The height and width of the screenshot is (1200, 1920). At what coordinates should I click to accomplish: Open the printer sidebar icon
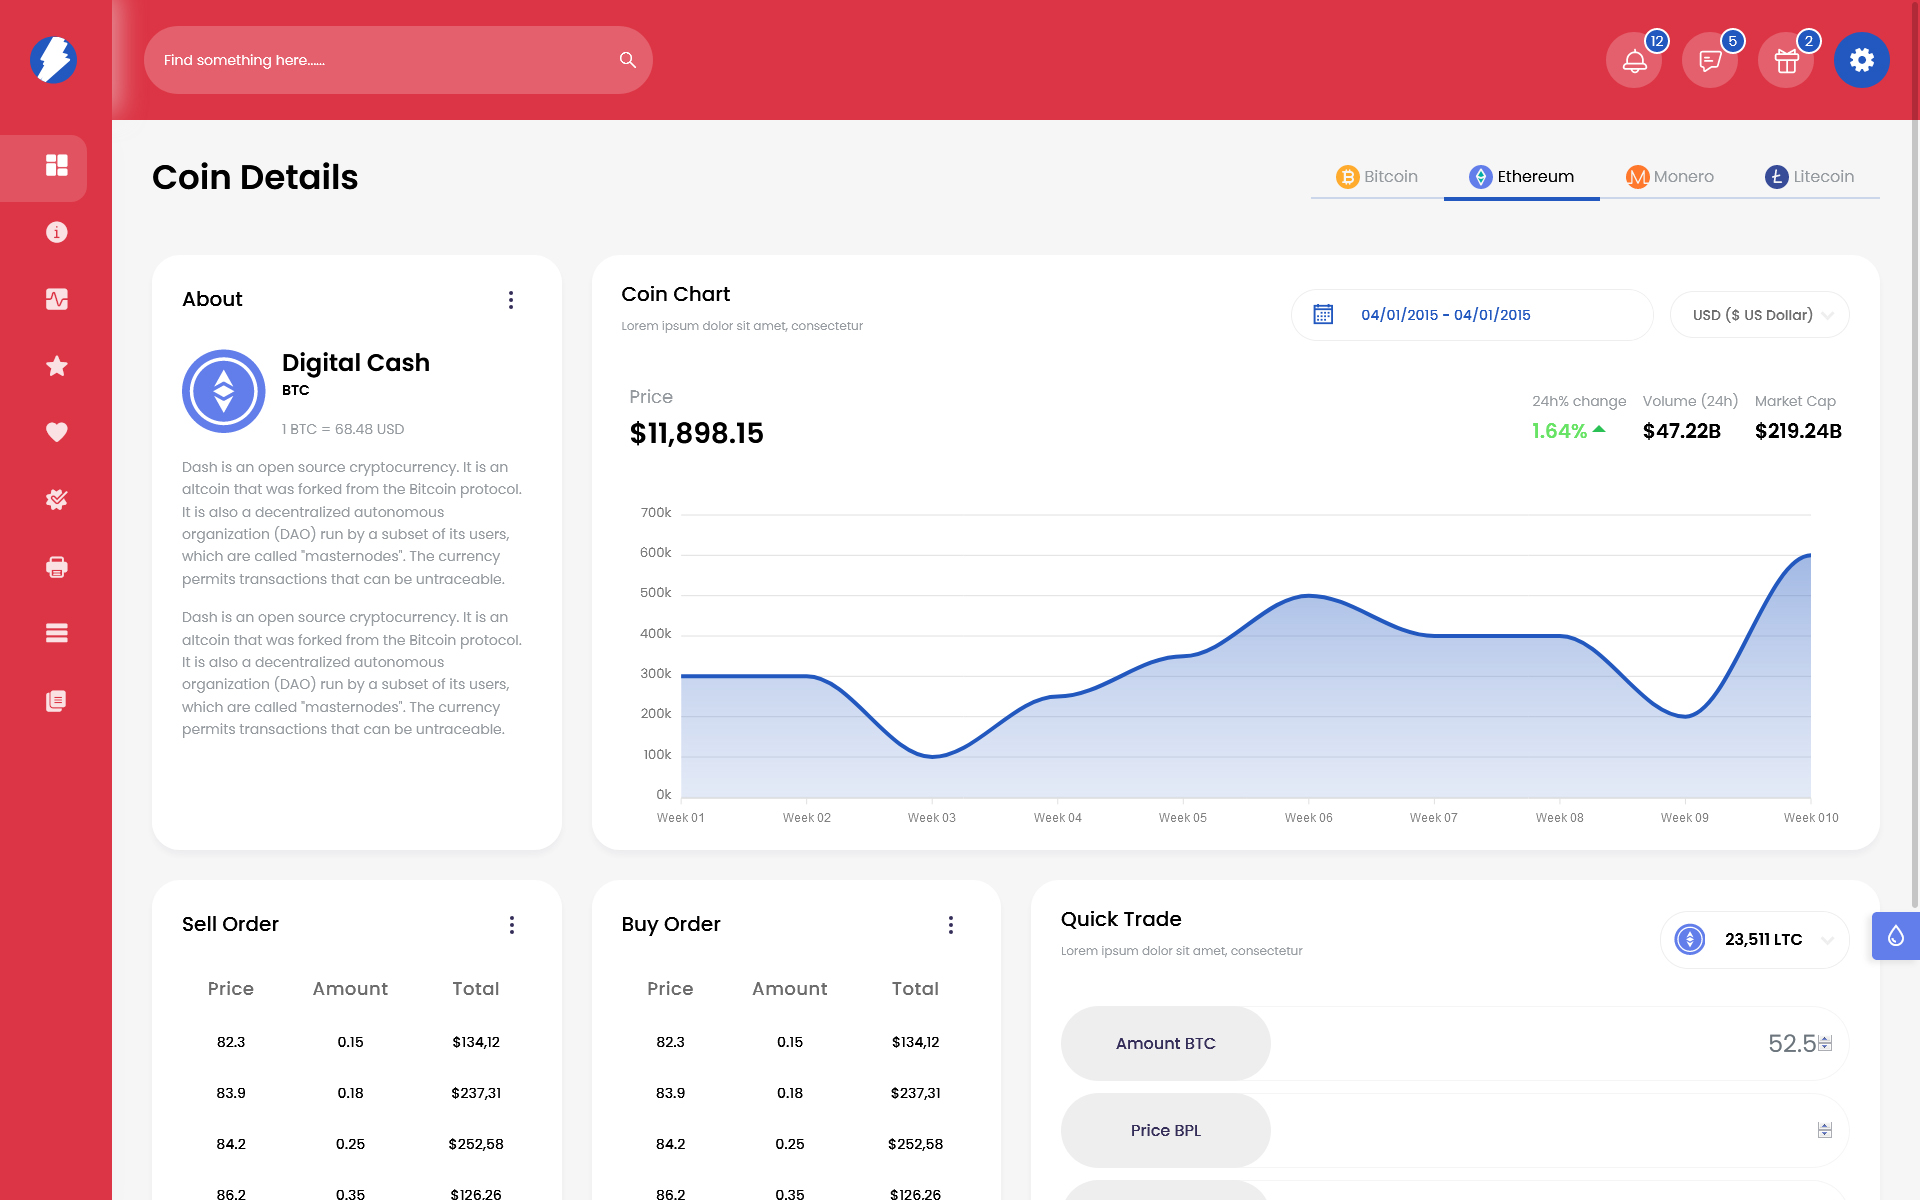tap(57, 567)
